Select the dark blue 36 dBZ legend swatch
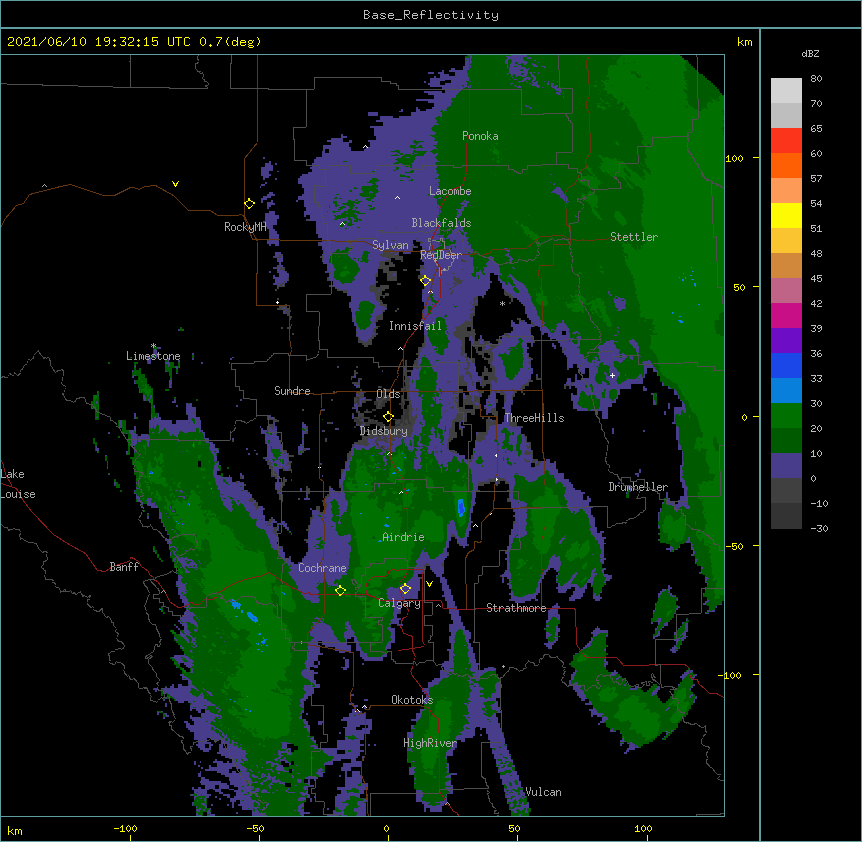 (786, 365)
